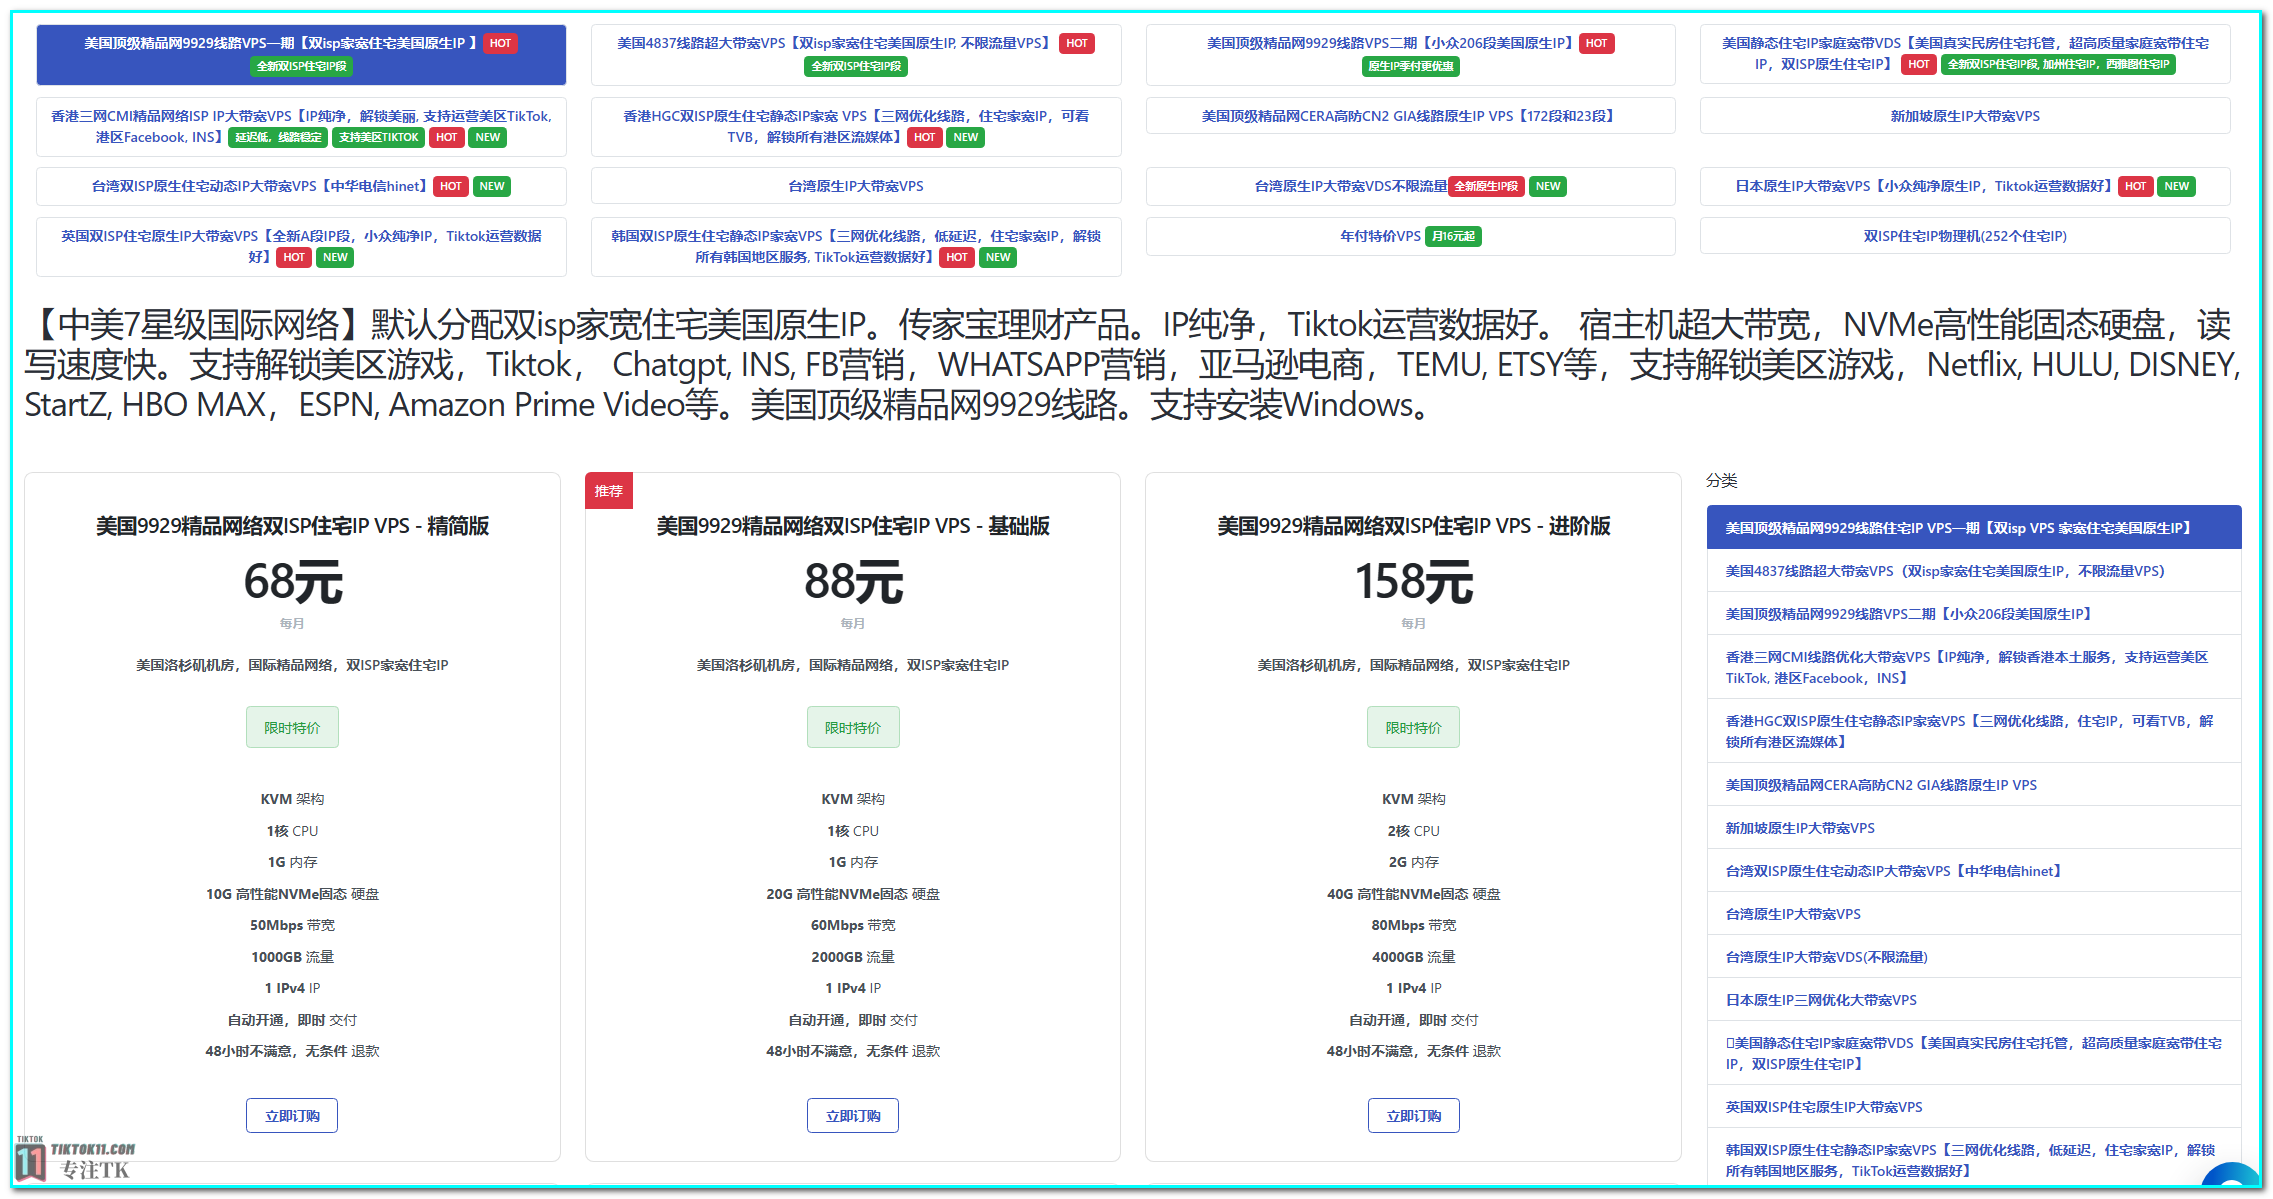Screen dimensions: 2273x1199
Task: Click the 68元 price text
Action: [293, 582]
